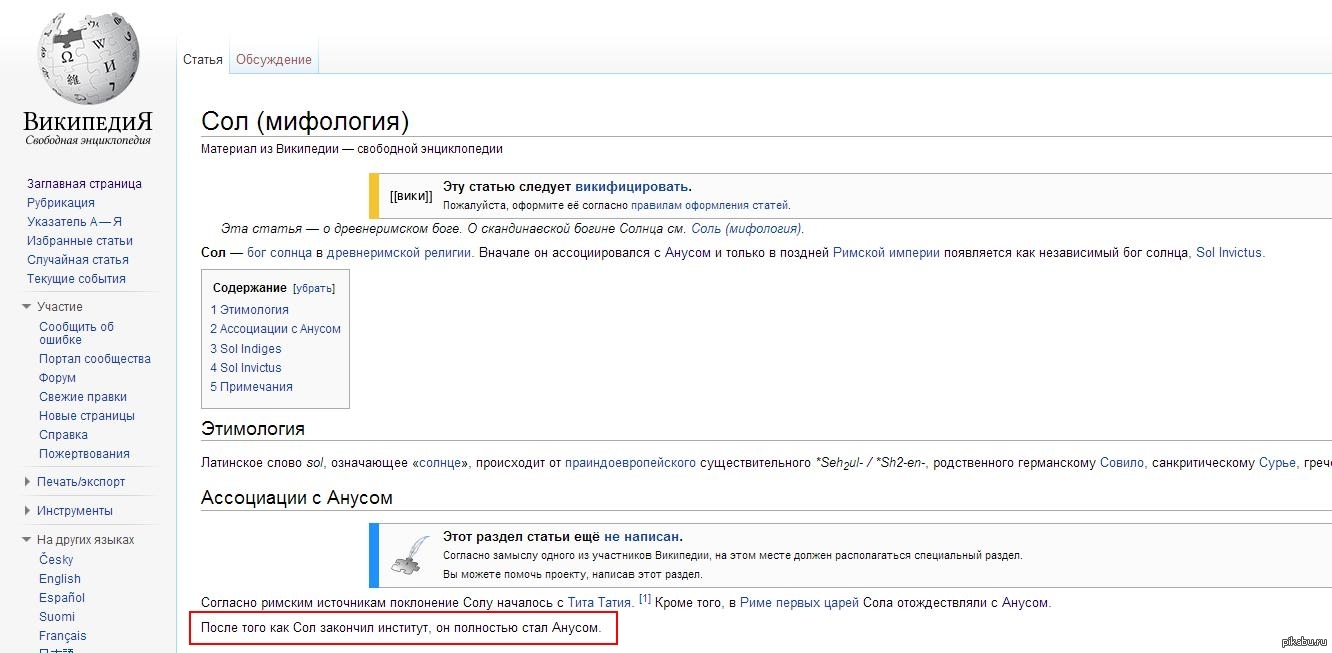Open the English language version

(x=60, y=579)
